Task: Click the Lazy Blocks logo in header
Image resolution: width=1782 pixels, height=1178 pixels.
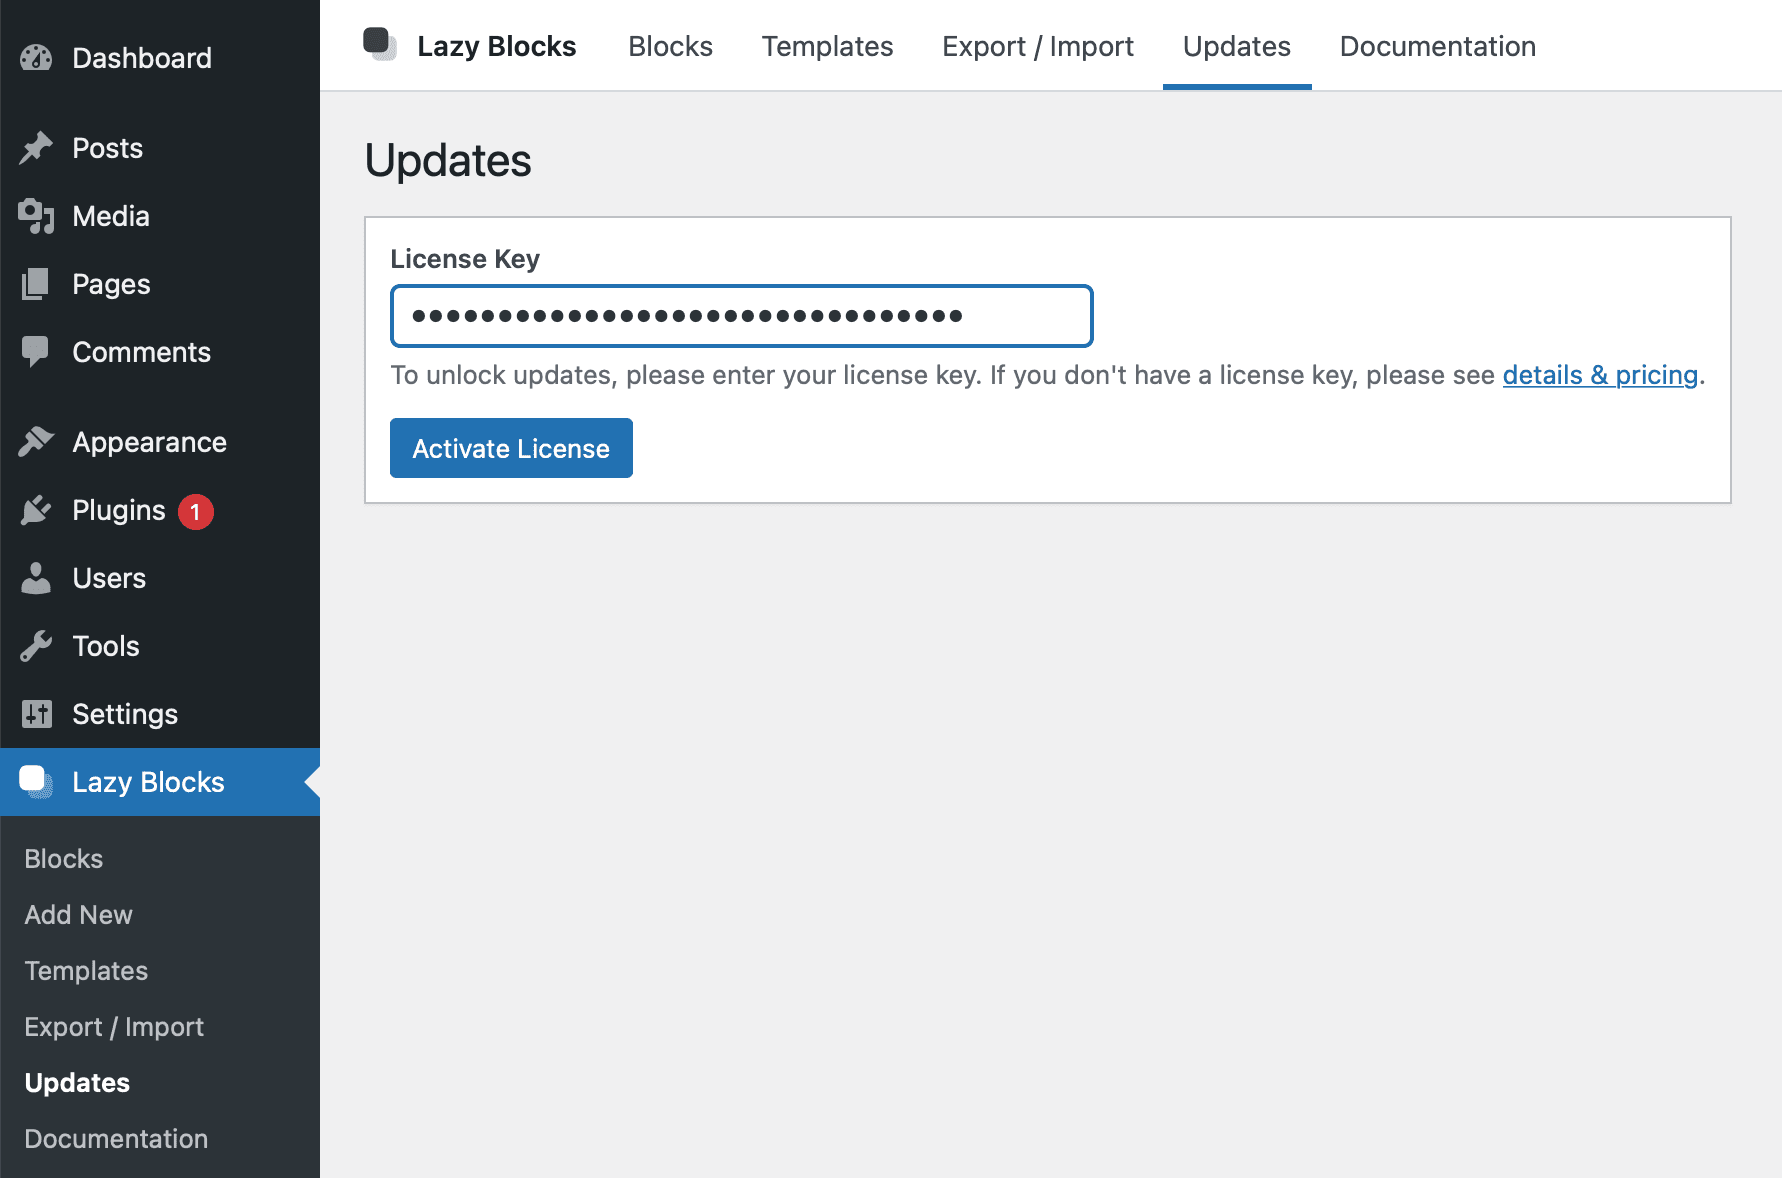Action: pyautogui.click(x=379, y=45)
